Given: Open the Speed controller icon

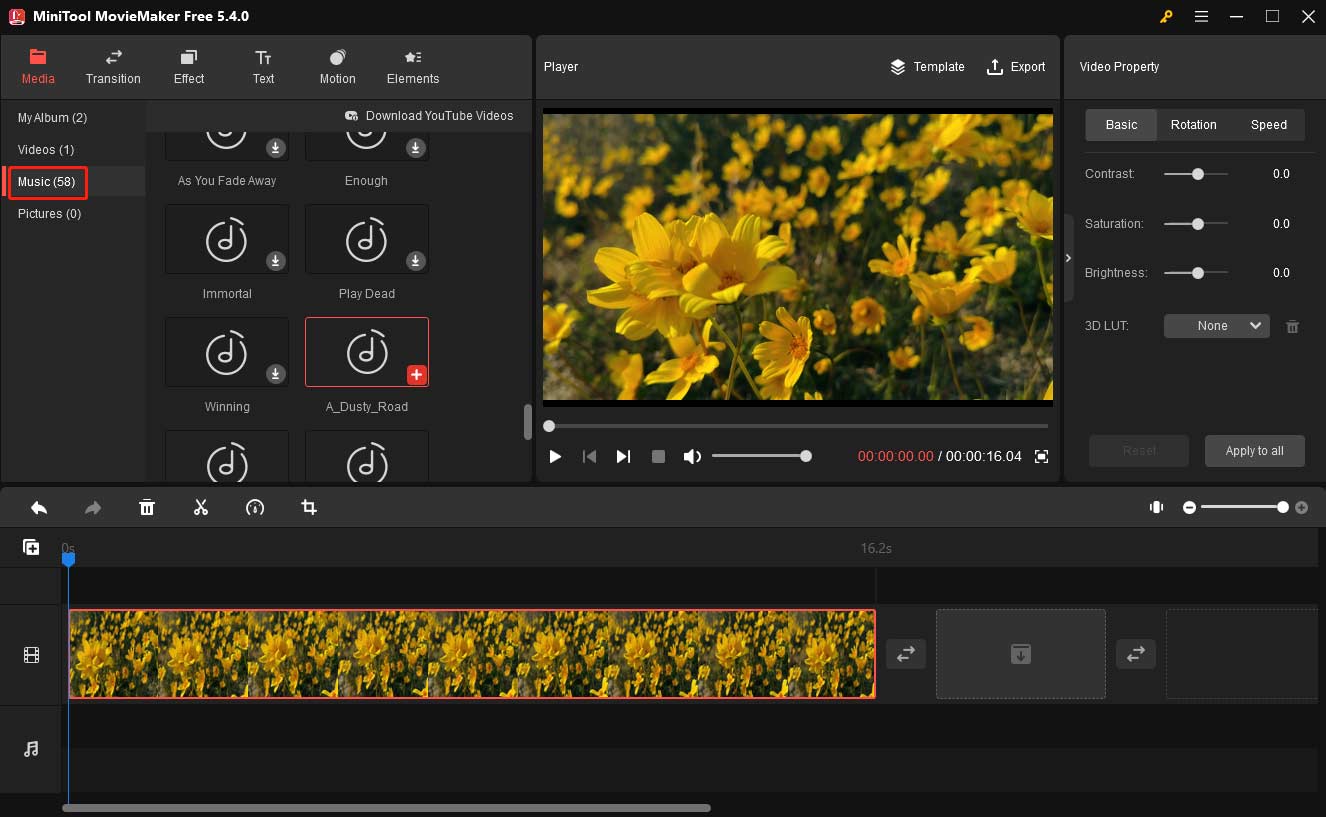Looking at the screenshot, I should tap(255, 507).
